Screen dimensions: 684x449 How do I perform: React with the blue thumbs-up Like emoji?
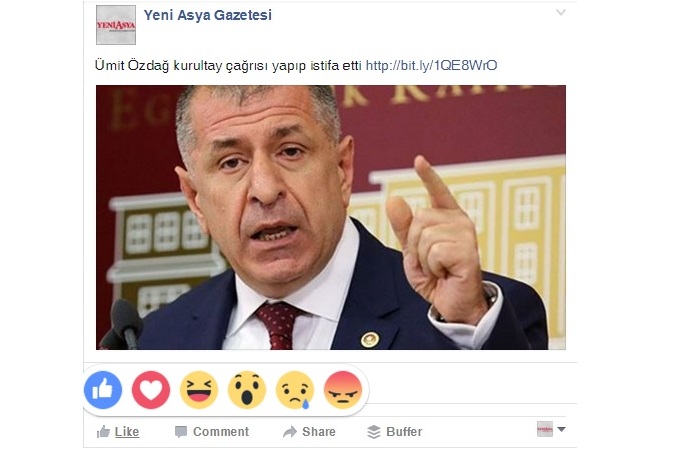[x=103, y=390]
